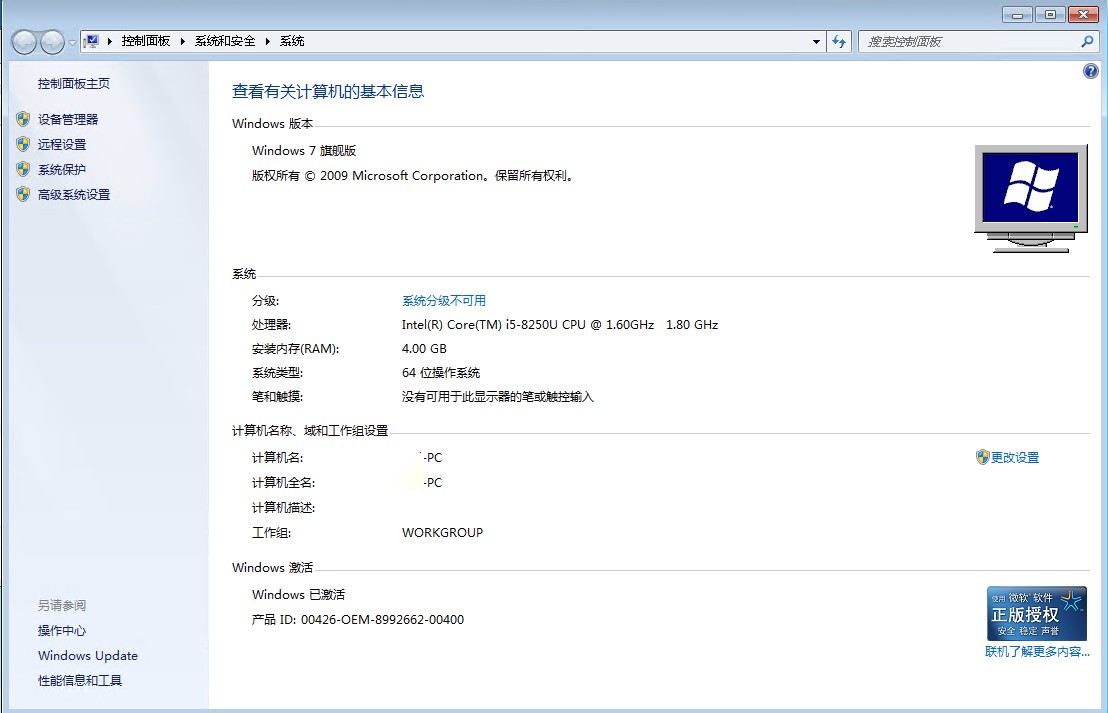The width and height of the screenshot is (1108, 713).
Task: Click shield icon next to 远程设置
Action: click(x=23, y=144)
